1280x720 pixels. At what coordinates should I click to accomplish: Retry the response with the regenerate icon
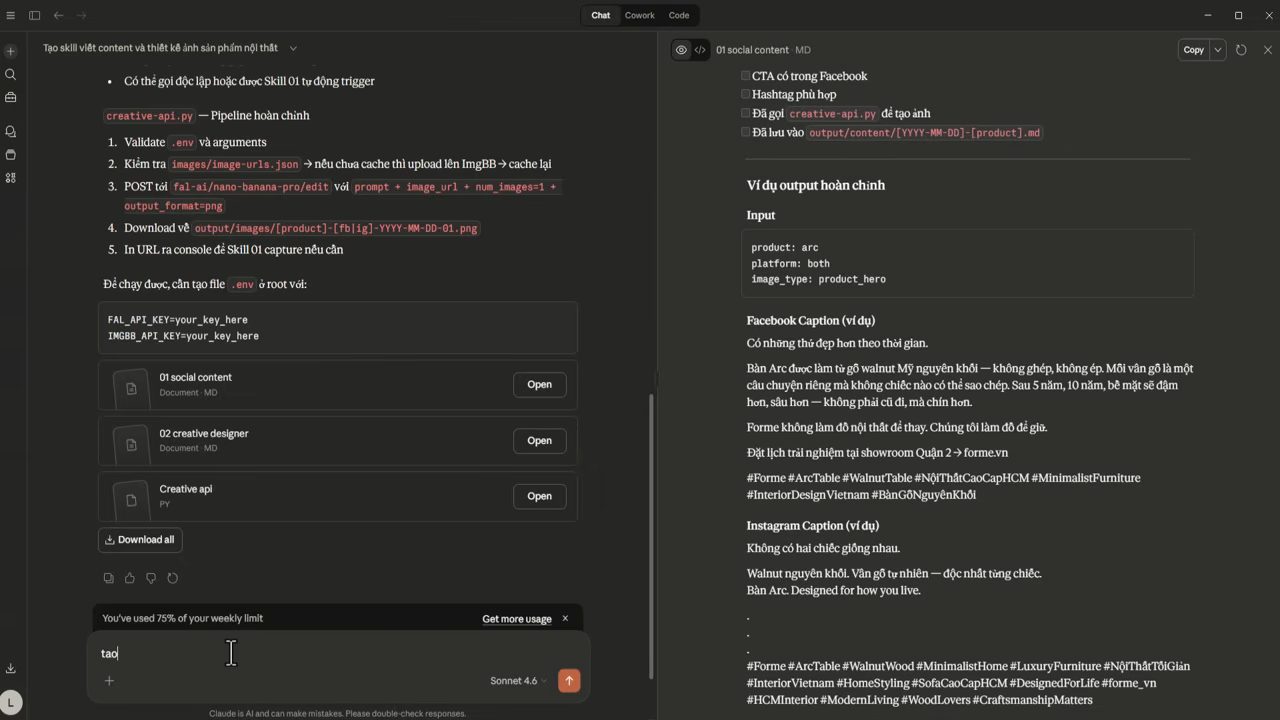click(173, 578)
